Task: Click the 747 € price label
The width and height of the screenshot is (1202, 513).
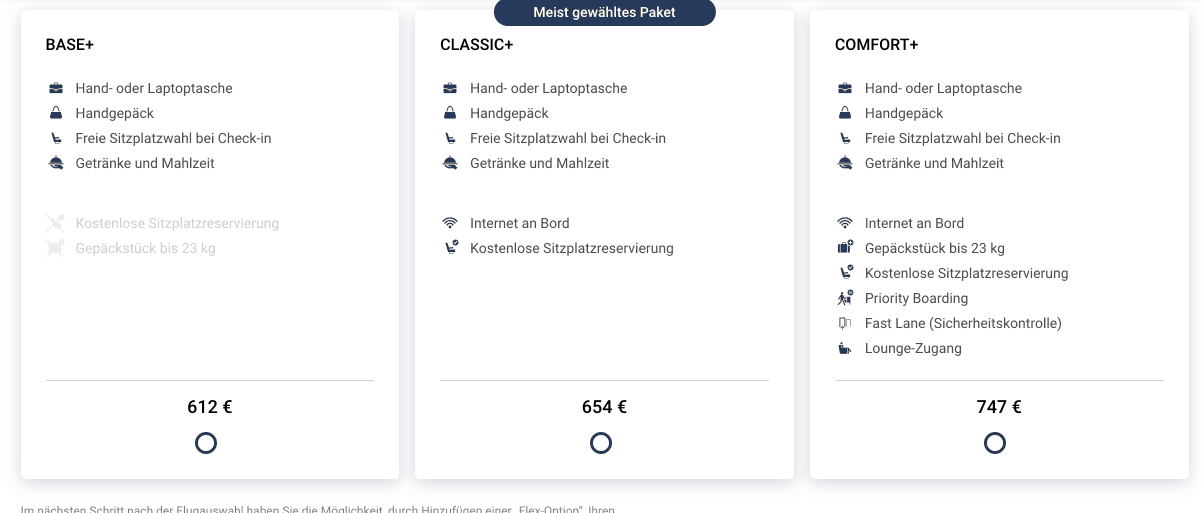Action: point(999,407)
